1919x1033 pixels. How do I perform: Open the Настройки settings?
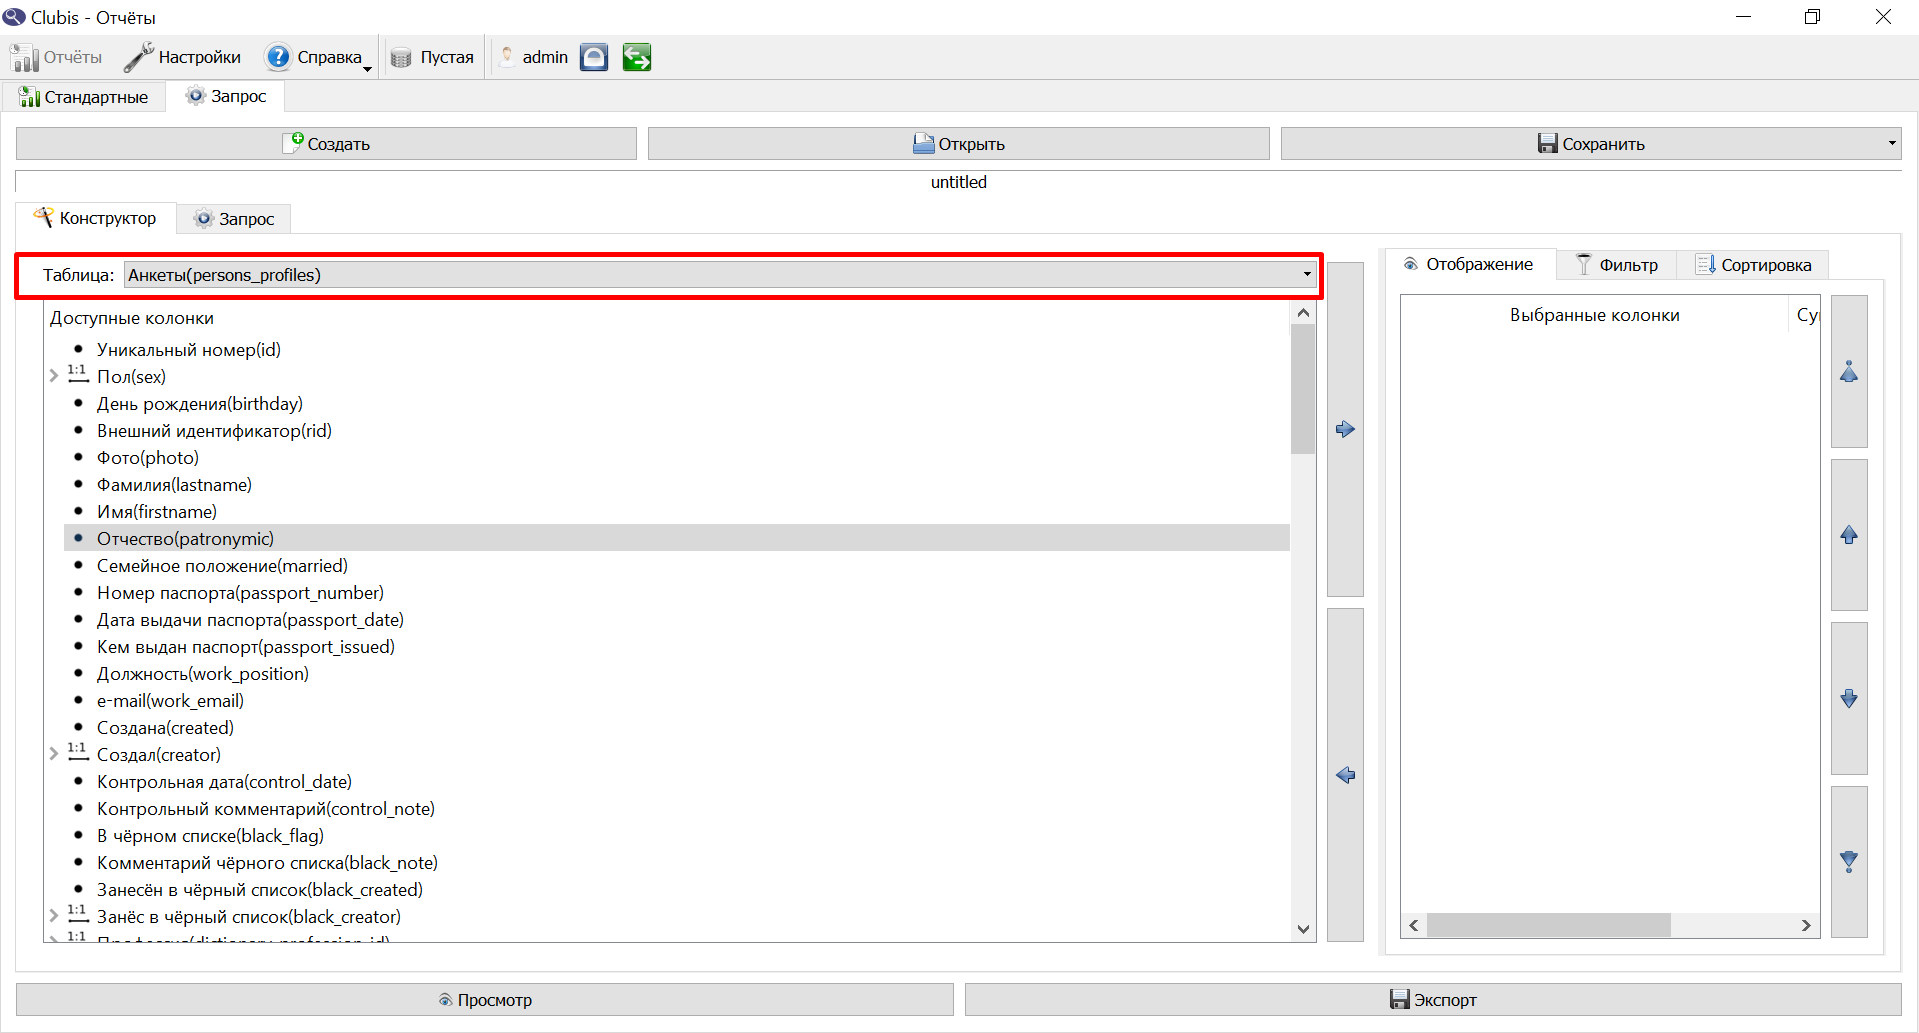click(183, 57)
